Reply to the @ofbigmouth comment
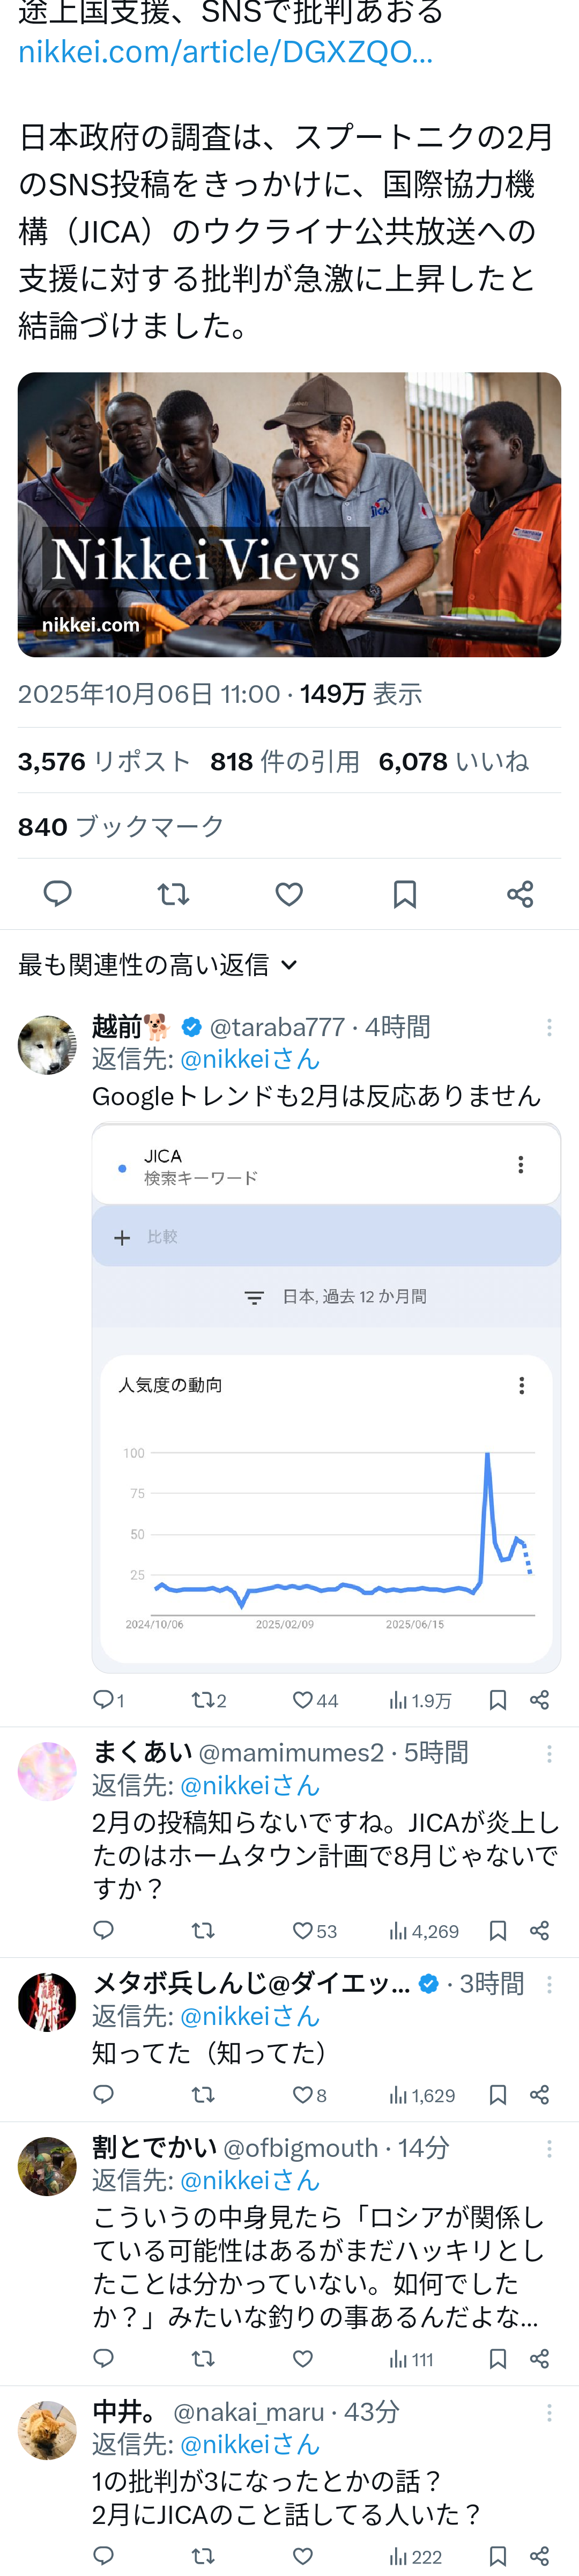 click(x=103, y=2358)
